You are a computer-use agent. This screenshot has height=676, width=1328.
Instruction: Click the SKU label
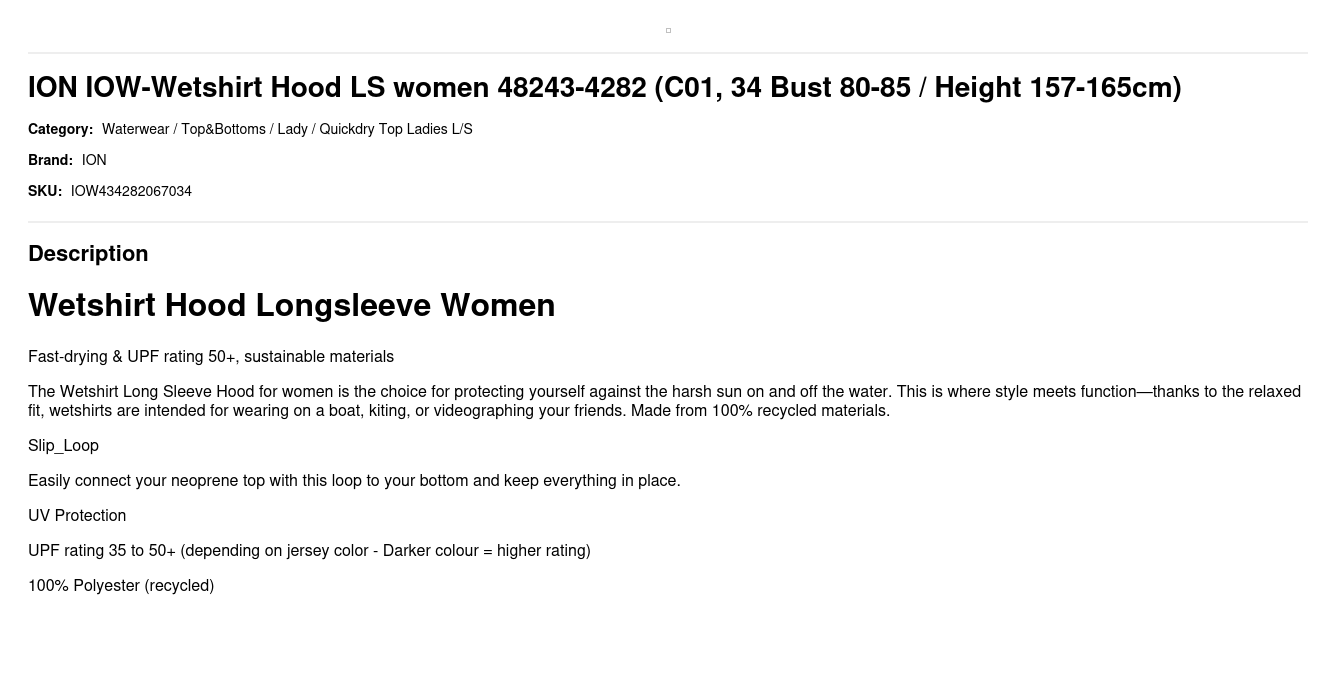pos(45,191)
